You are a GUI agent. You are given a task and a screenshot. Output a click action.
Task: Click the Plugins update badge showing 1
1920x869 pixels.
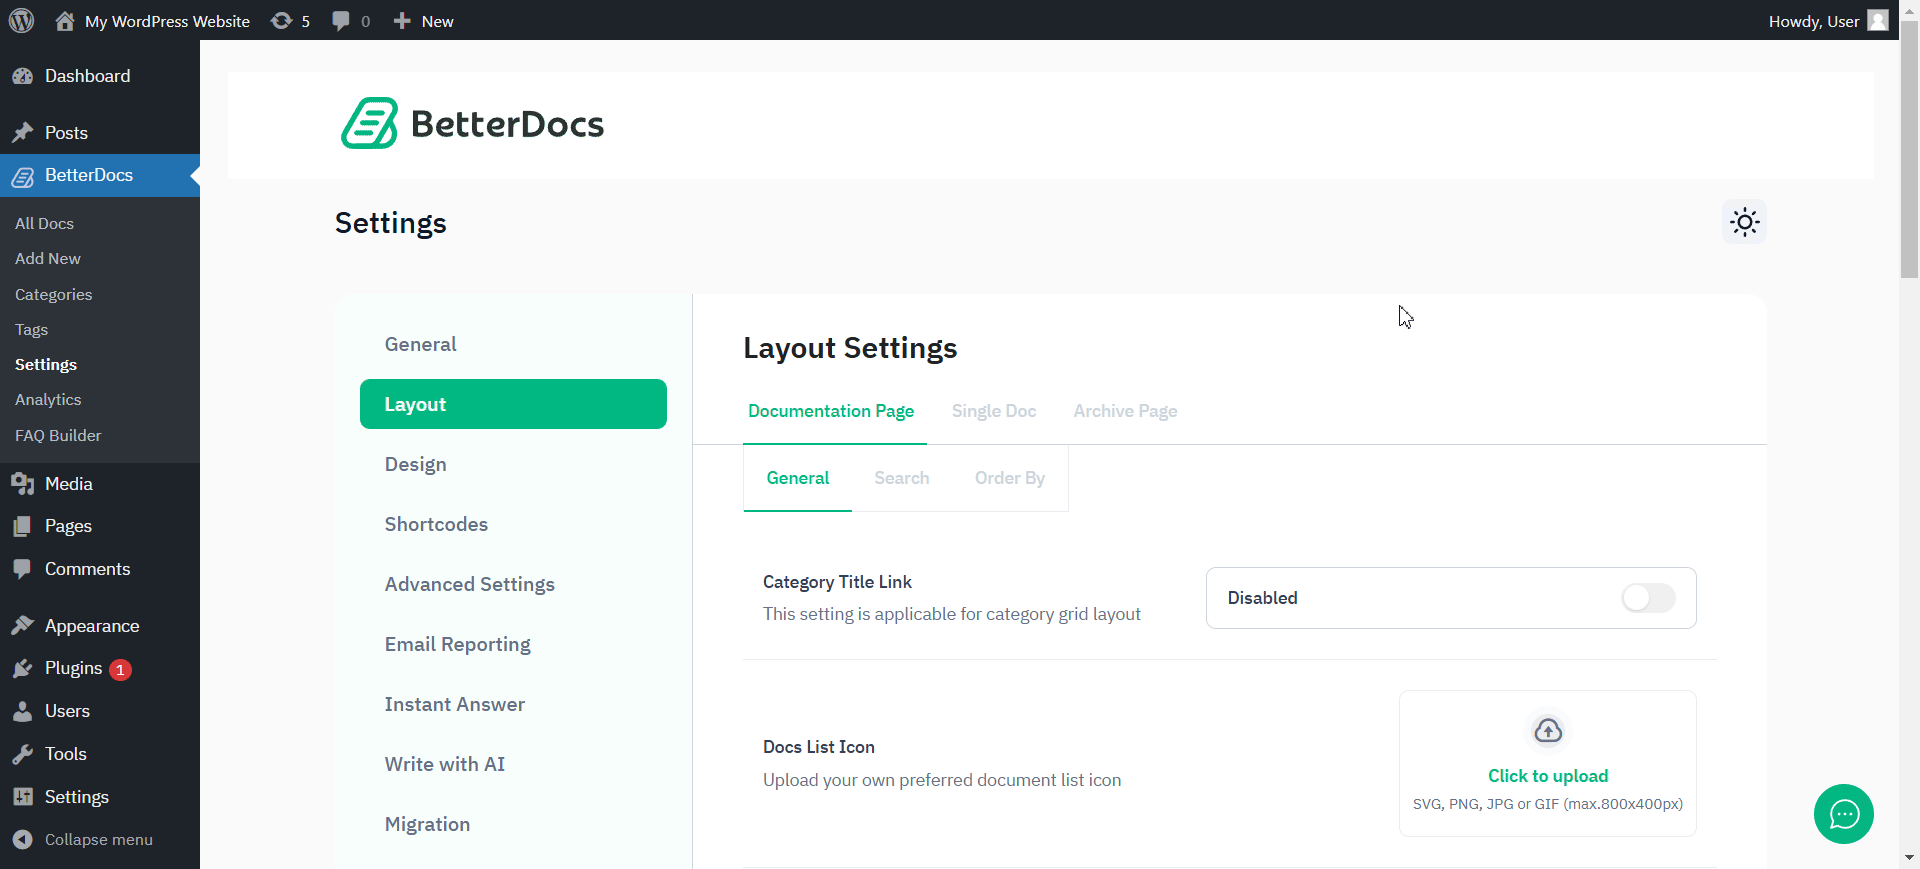point(120,670)
